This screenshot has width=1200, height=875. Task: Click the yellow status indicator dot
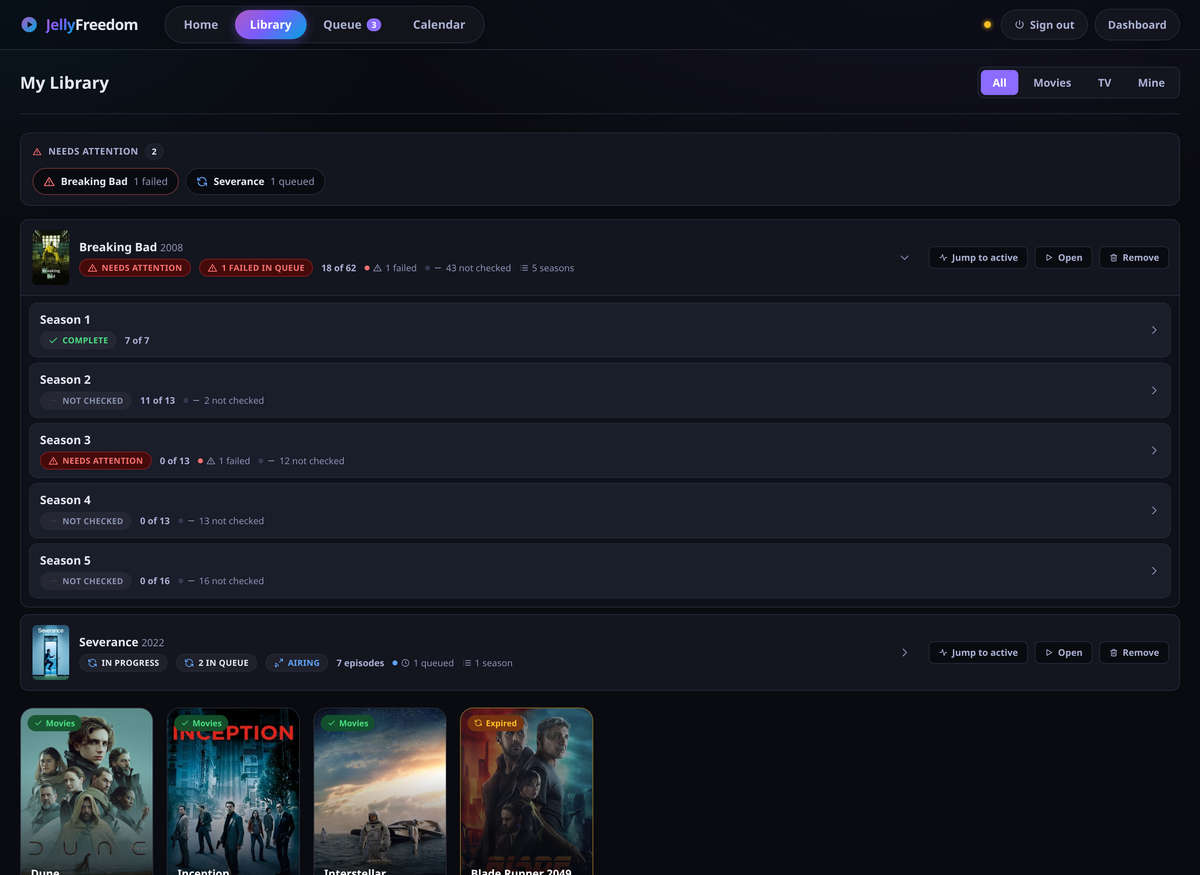click(x=987, y=25)
